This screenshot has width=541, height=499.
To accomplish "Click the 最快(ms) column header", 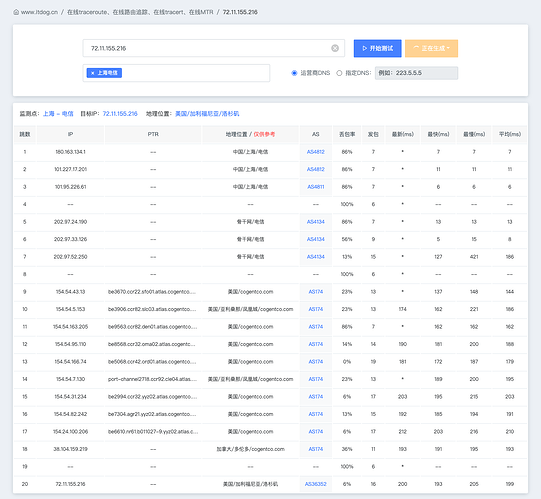I will pyautogui.click(x=439, y=134).
